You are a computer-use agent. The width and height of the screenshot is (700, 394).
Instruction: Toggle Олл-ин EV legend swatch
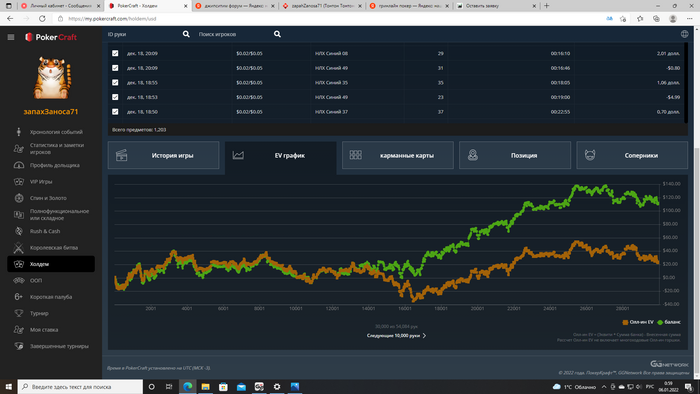625,322
